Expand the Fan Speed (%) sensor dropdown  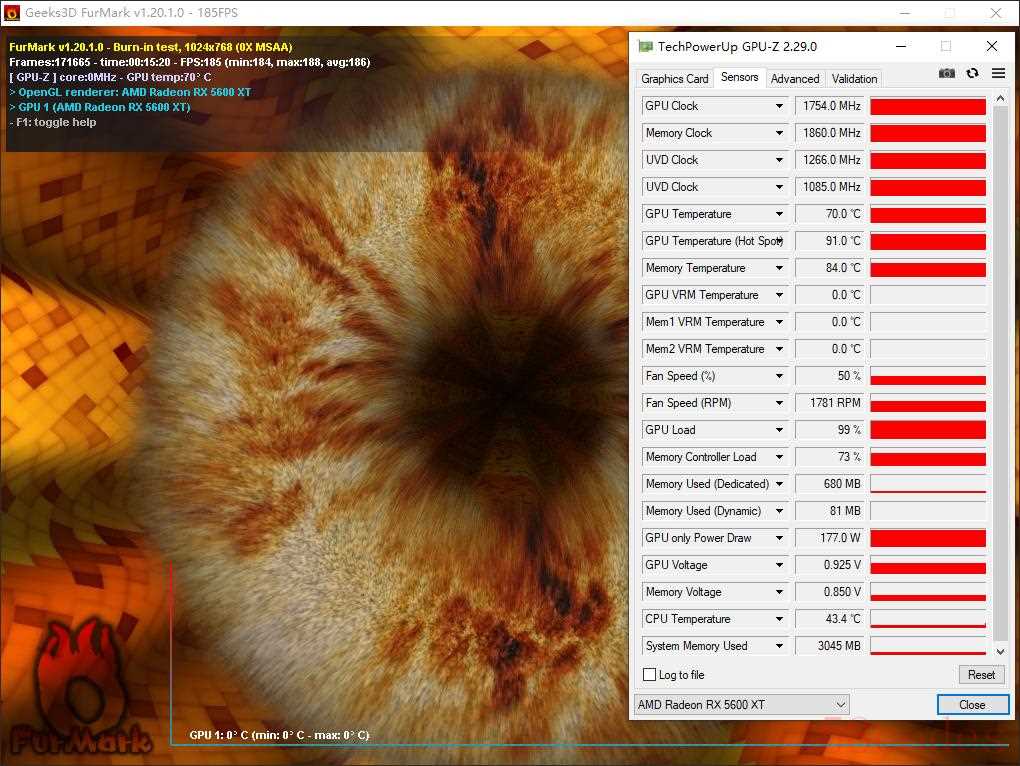coord(779,376)
